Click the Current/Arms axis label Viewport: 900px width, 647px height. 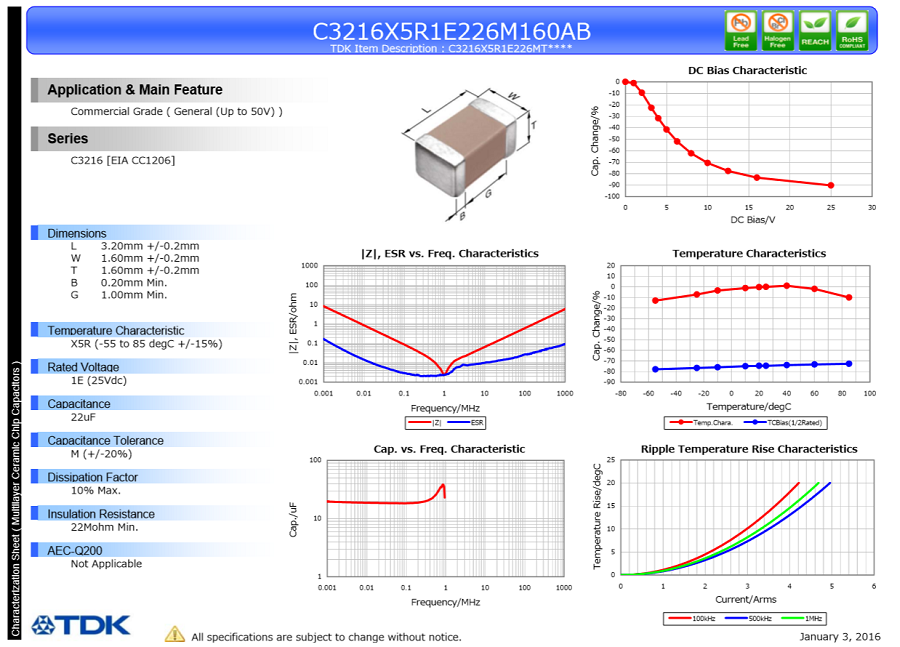point(746,599)
